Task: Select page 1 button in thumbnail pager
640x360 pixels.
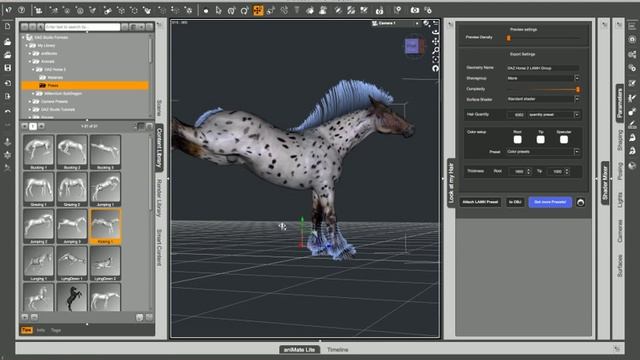Action: (33, 127)
